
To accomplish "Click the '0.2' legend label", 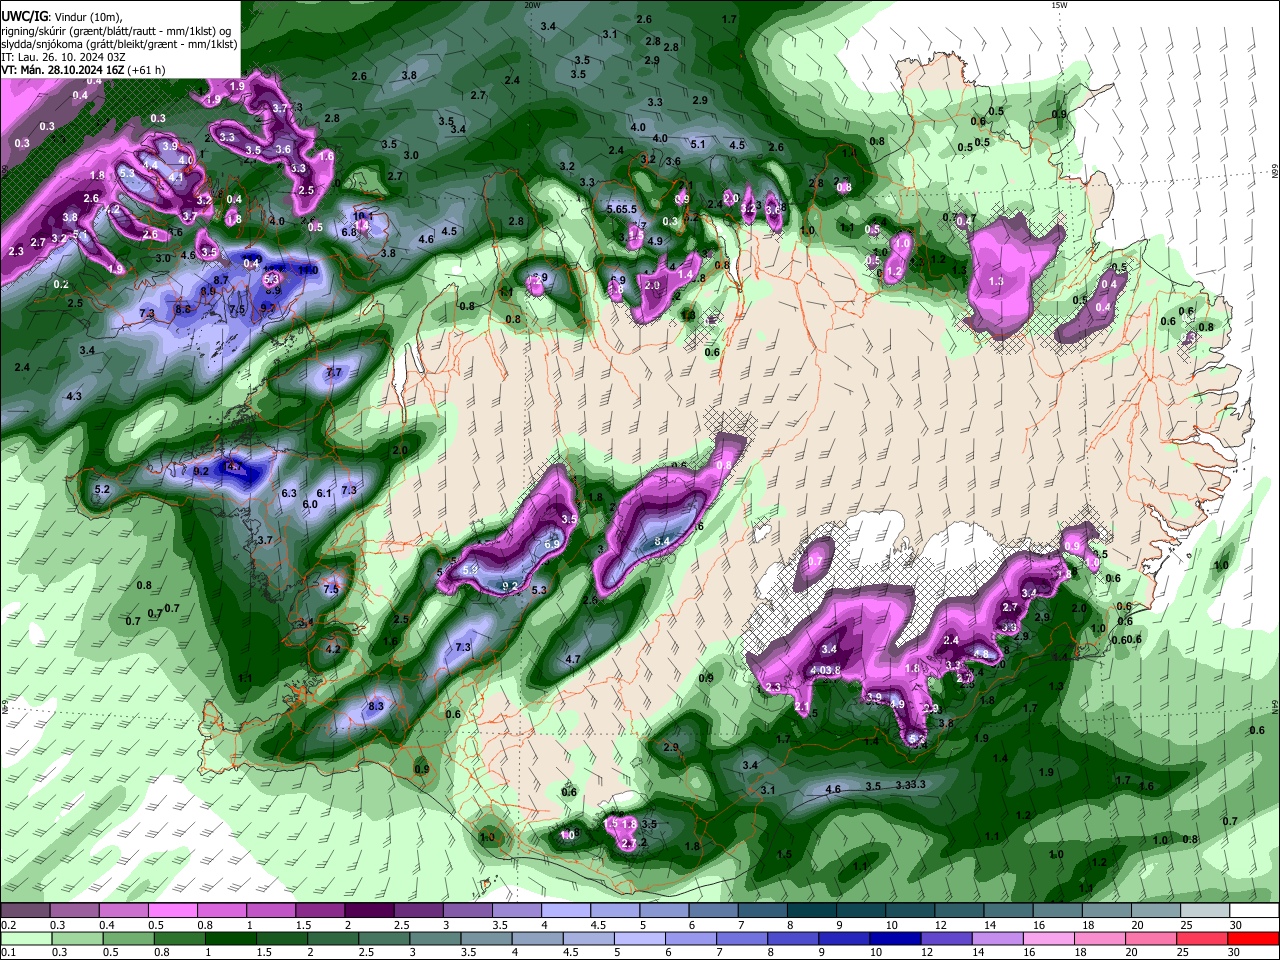I will click(8, 925).
